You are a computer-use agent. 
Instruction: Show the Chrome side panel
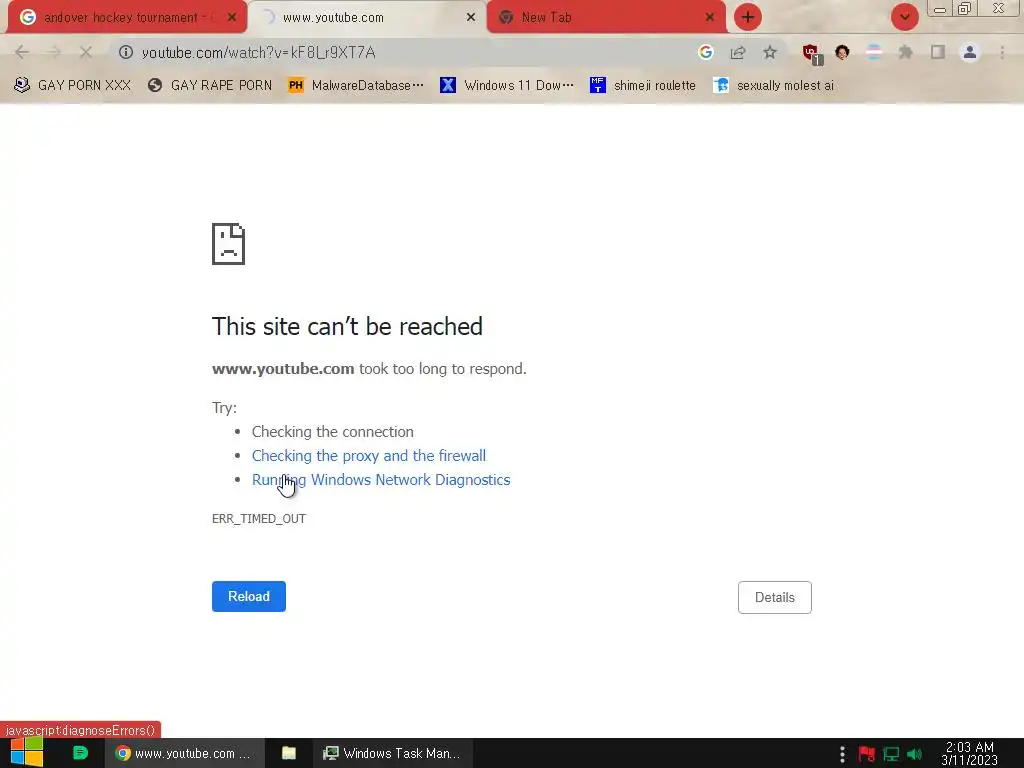coord(938,52)
